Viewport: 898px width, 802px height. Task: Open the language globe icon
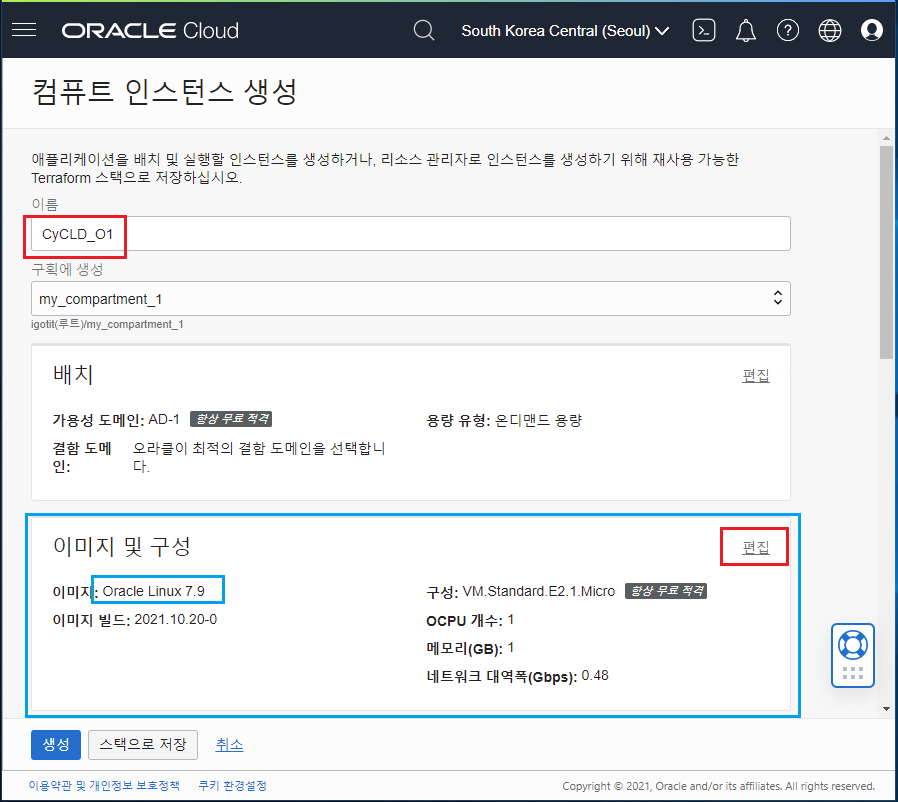(x=829, y=30)
